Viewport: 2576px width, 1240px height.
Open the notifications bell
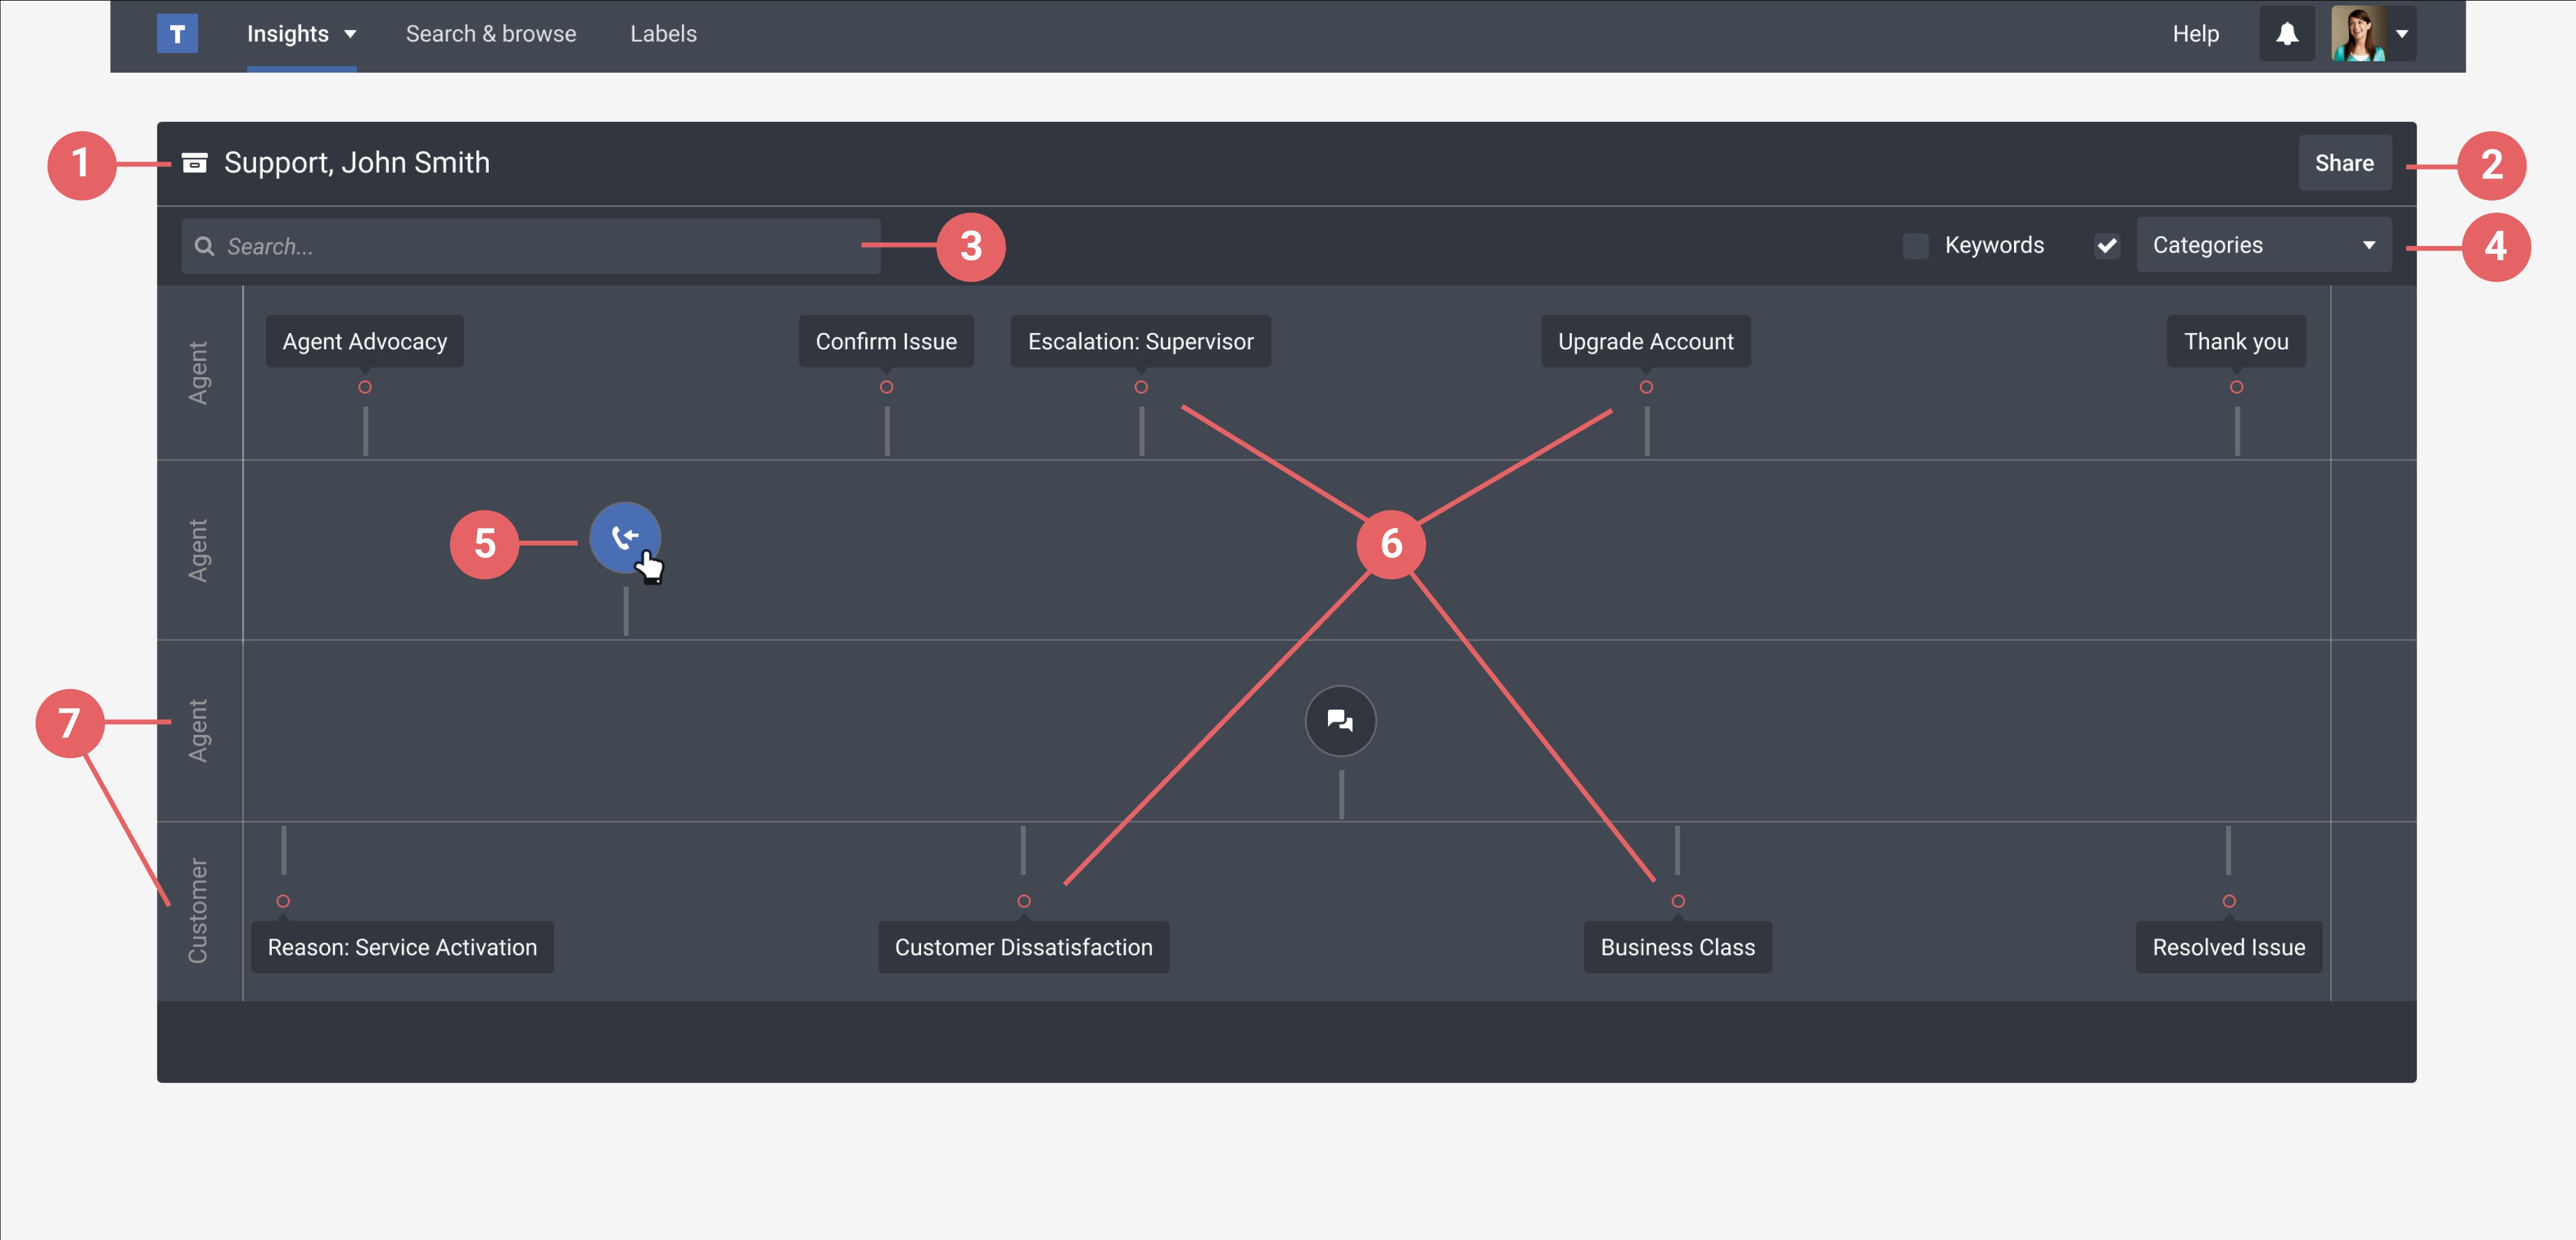(2287, 33)
